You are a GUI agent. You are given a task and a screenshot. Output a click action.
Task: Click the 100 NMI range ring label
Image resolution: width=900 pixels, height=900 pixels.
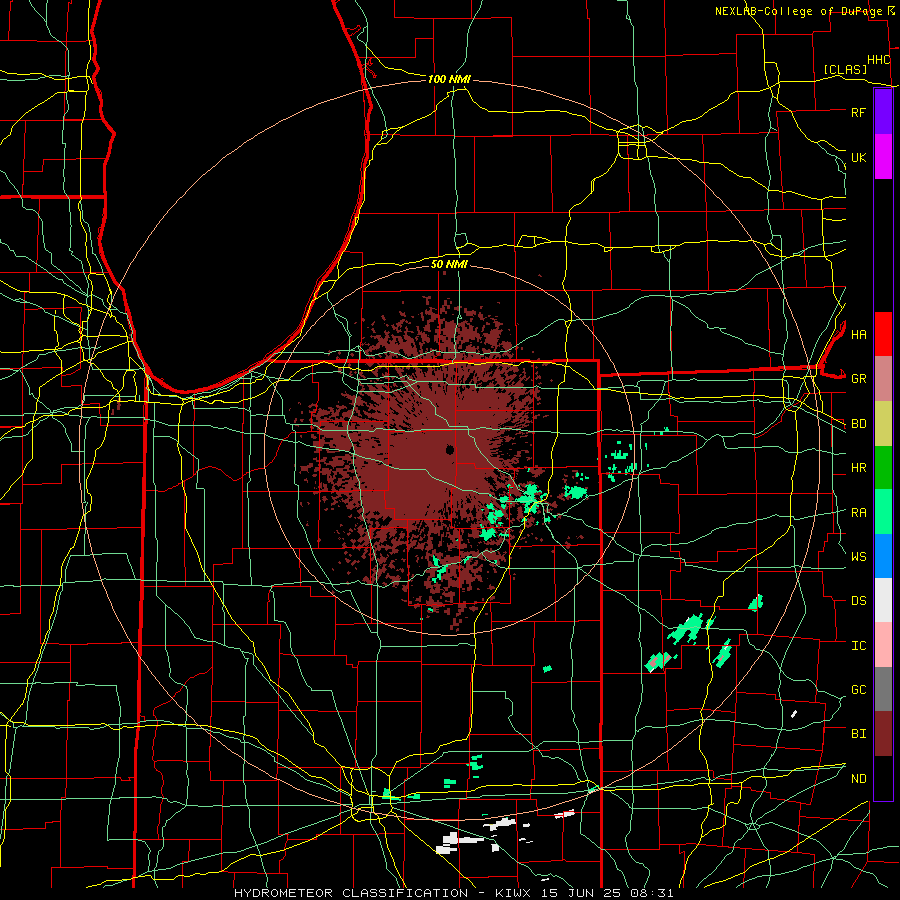449,79
